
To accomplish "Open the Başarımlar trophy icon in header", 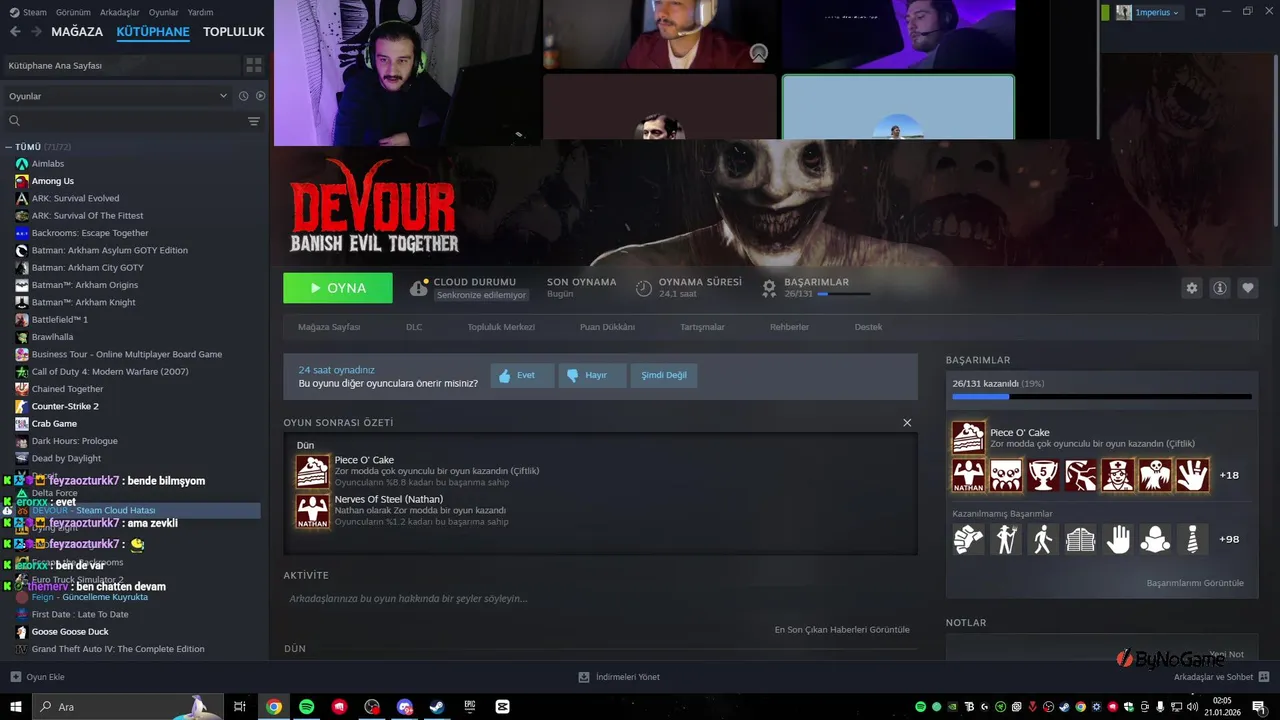I will click(769, 288).
